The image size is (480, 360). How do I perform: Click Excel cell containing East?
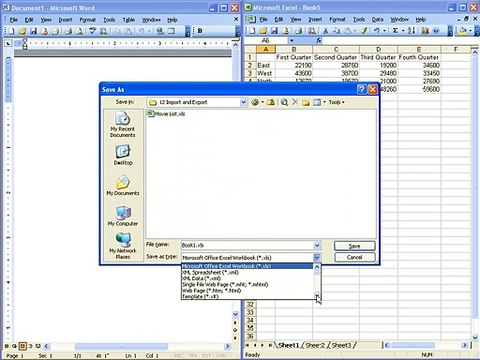click(x=266, y=65)
